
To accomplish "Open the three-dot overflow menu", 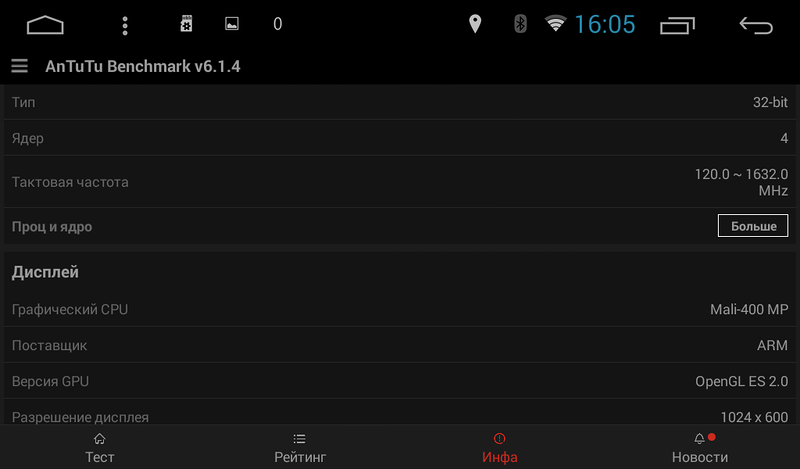I will 125,25.
